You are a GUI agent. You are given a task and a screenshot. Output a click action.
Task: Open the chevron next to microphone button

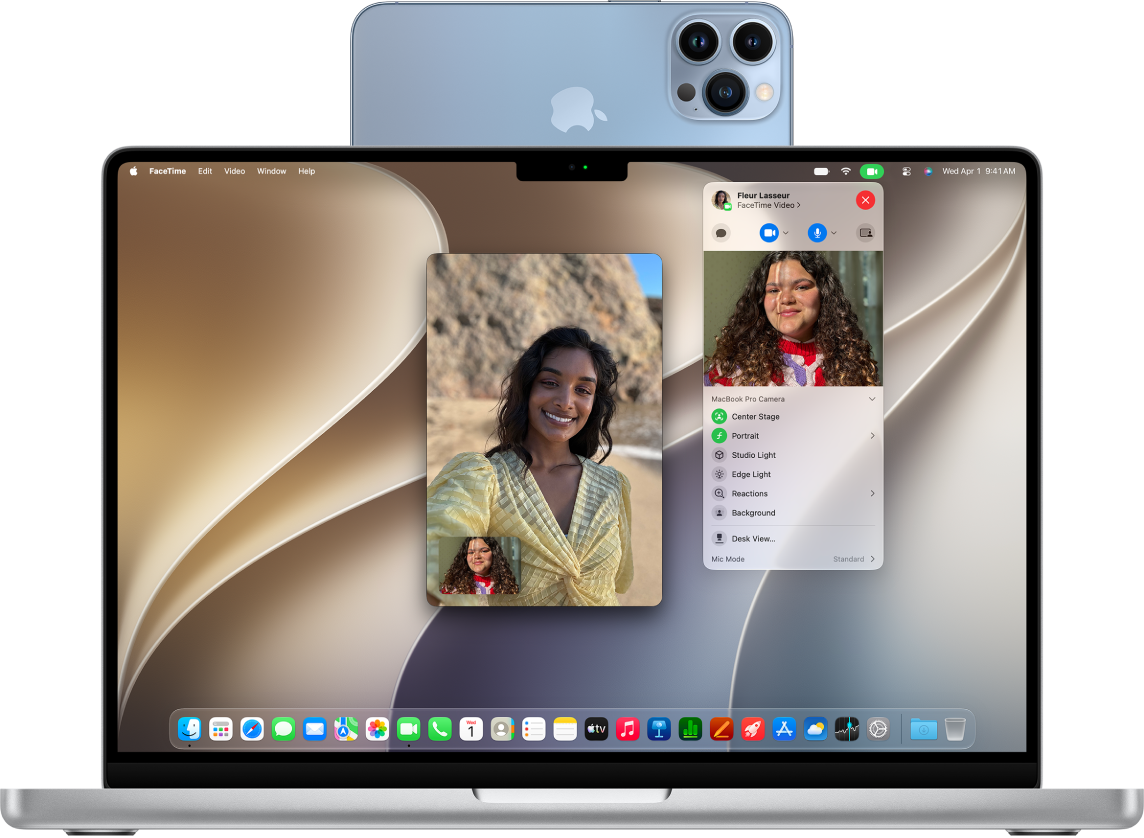834,233
